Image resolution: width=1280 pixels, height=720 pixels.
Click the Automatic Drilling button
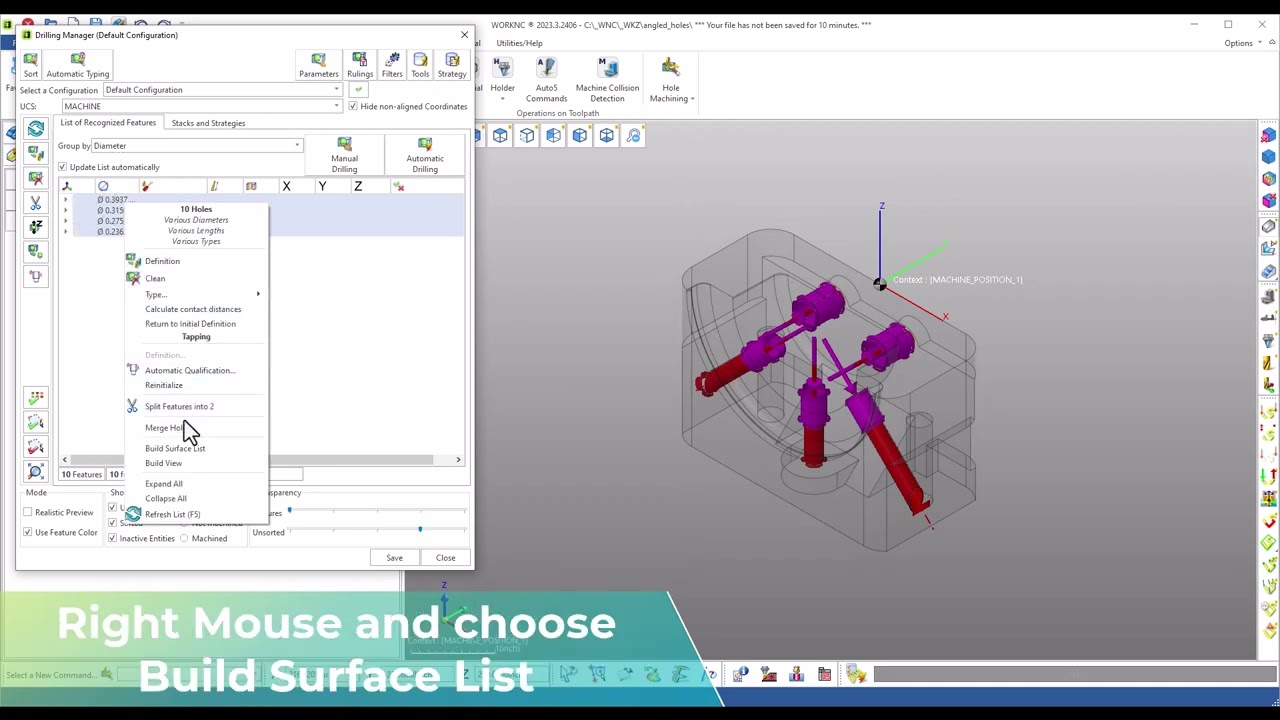tap(425, 155)
